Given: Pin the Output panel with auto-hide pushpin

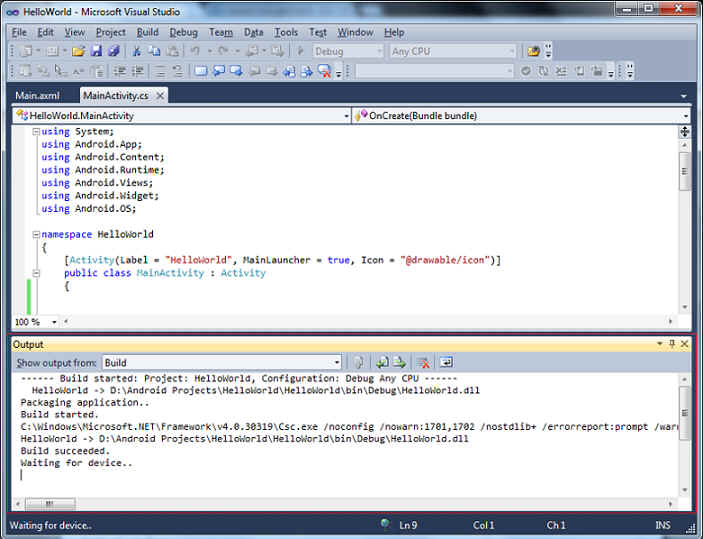Looking at the screenshot, I should tap(672, 344).
